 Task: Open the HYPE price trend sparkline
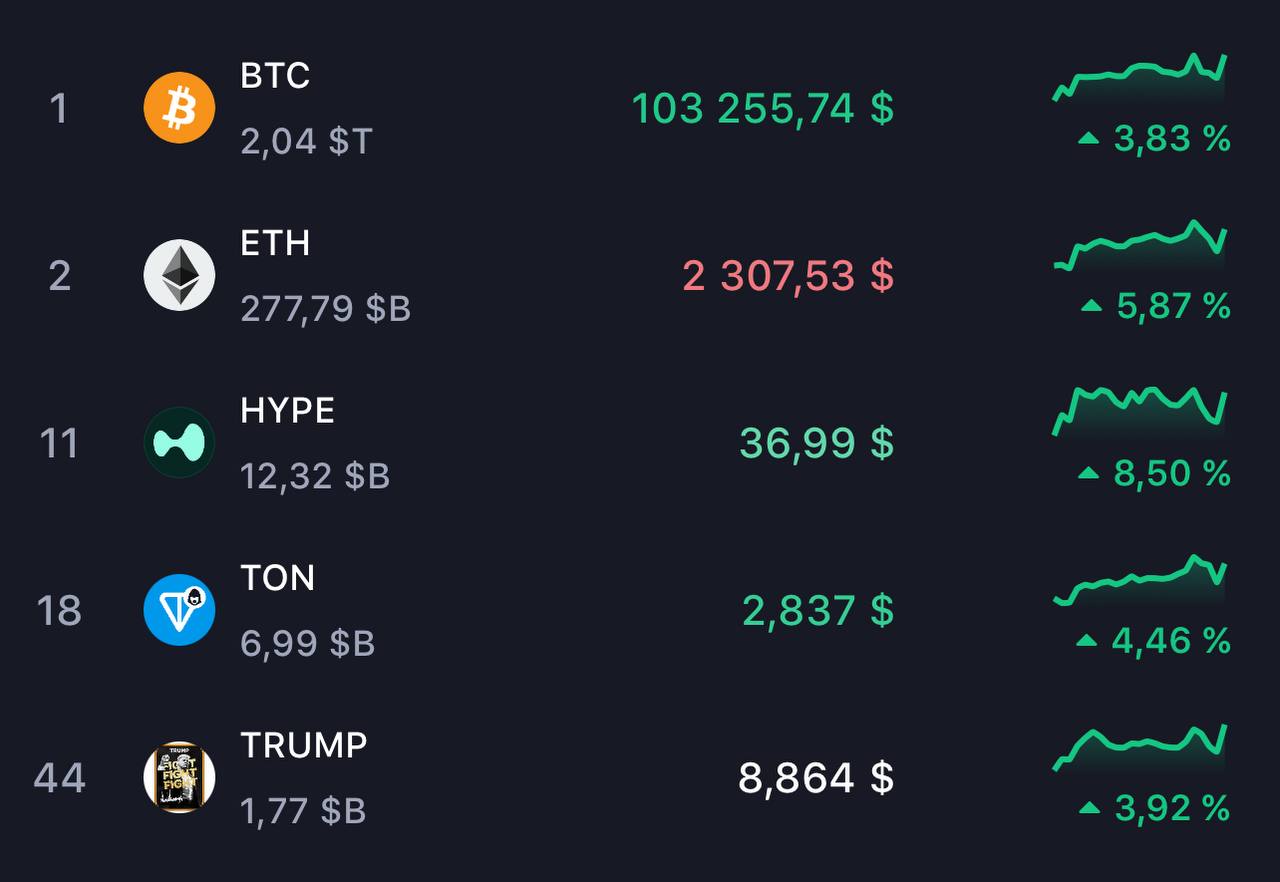pyautogui.click(x=1140, y=411)
